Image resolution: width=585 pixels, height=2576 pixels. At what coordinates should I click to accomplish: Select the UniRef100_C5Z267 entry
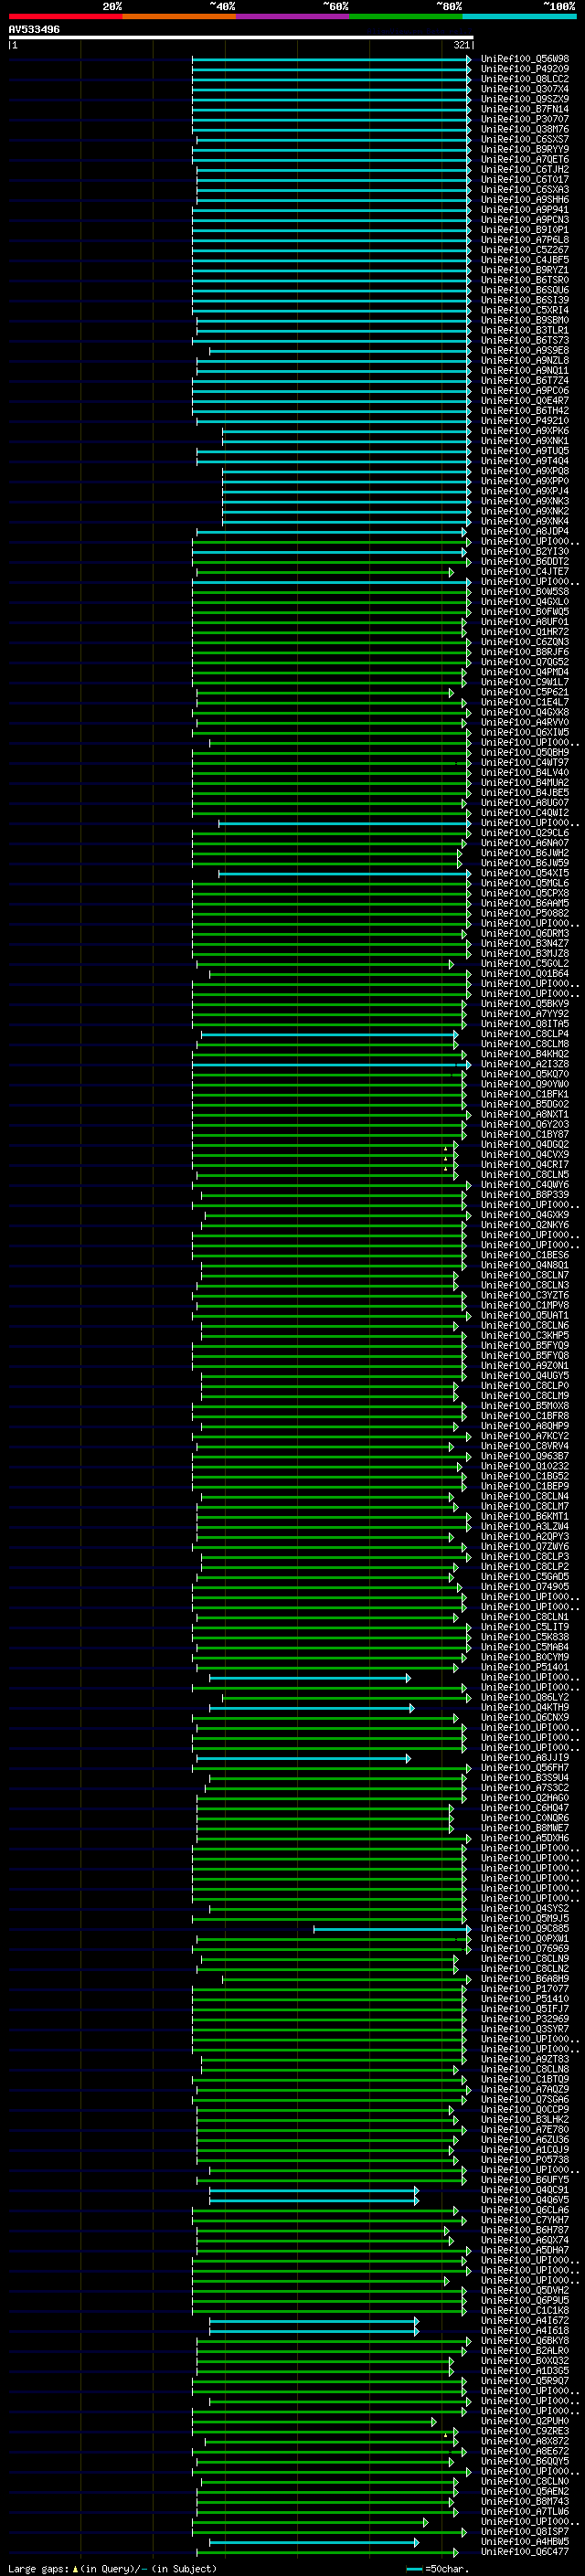coord(525,250)
